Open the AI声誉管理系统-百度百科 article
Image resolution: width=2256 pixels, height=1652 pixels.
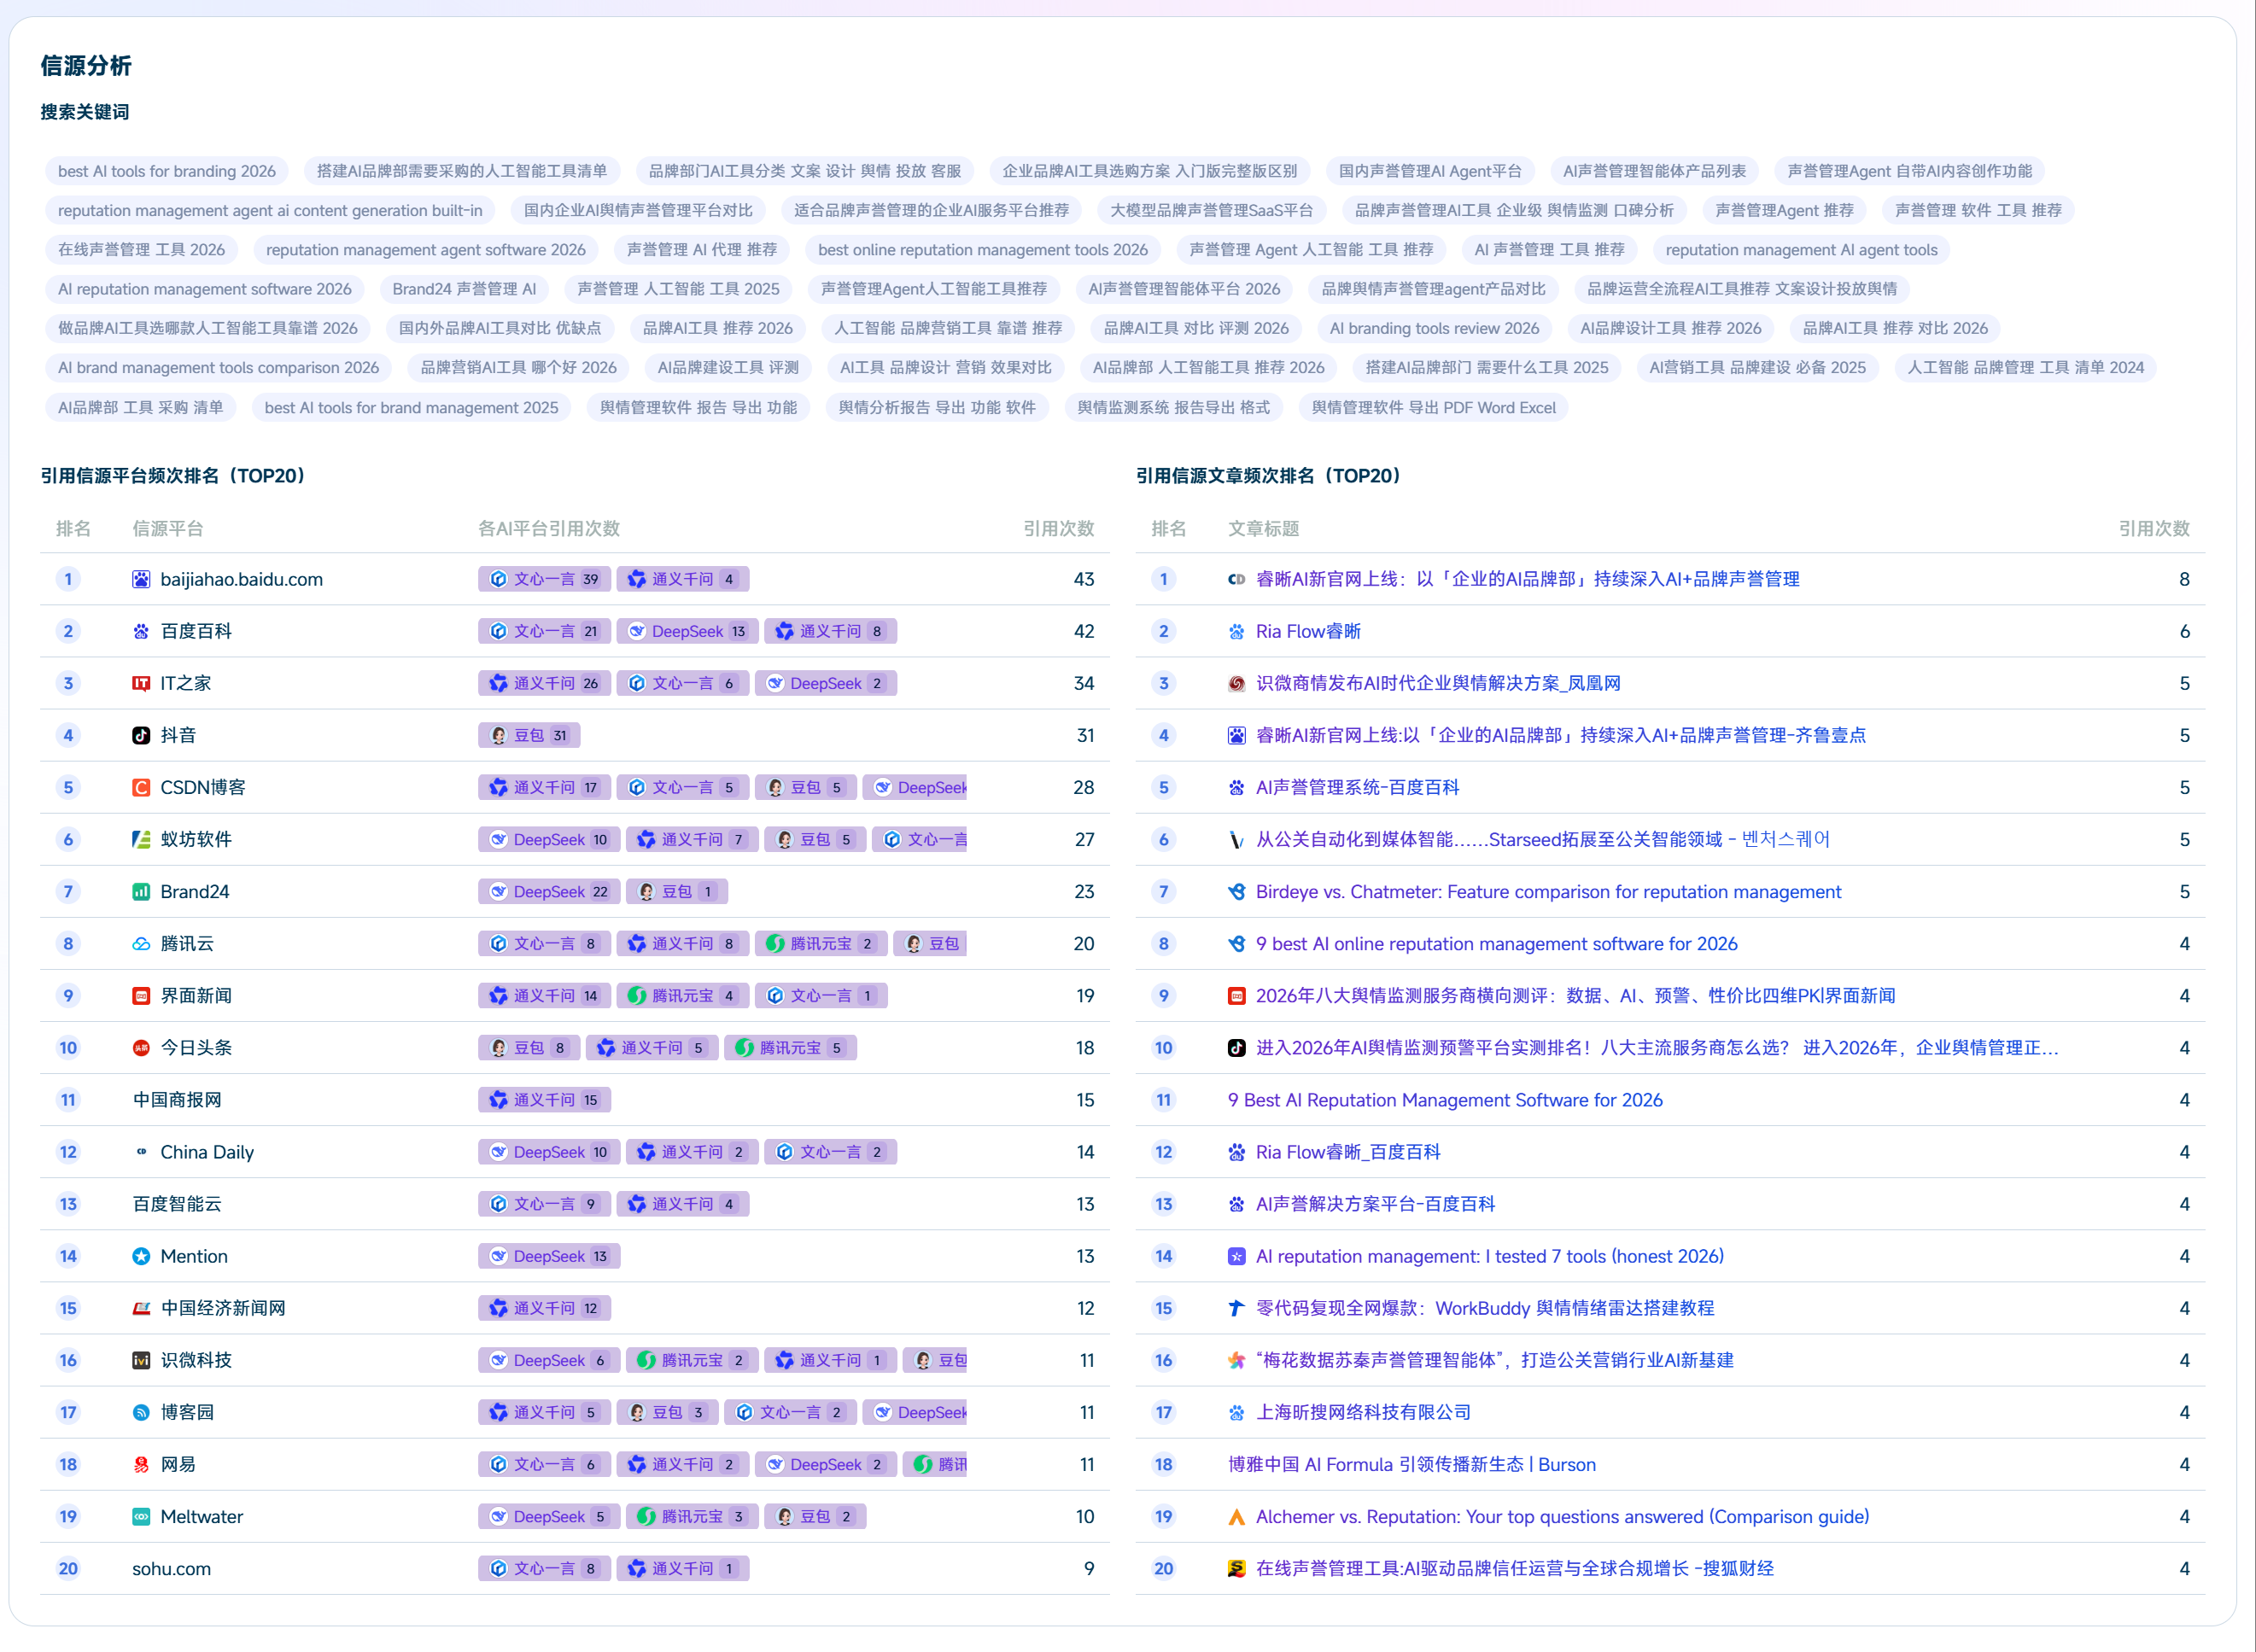[x=1357, y=787]
